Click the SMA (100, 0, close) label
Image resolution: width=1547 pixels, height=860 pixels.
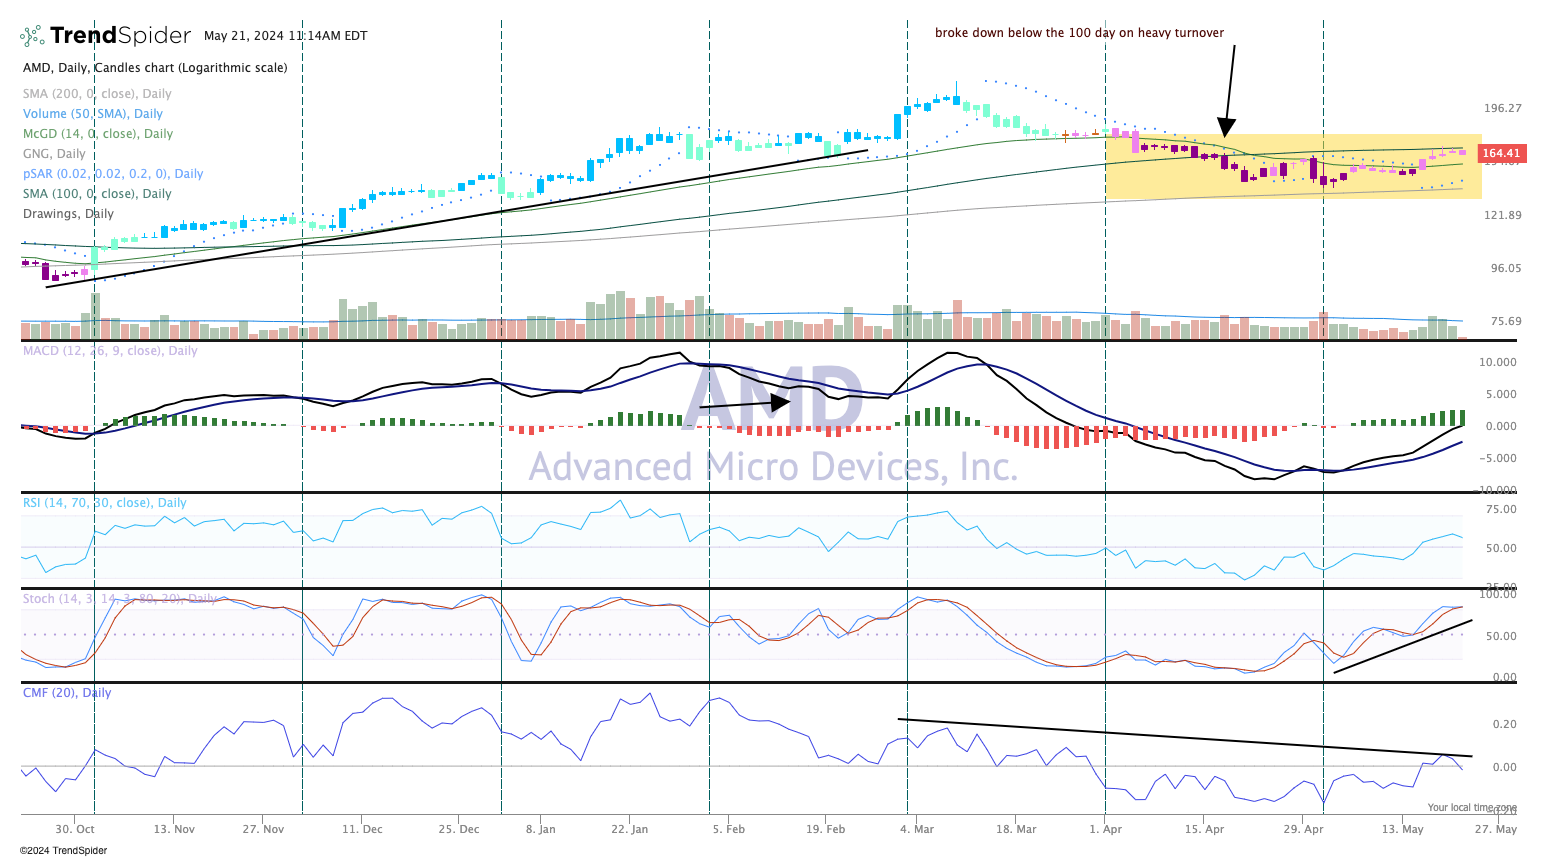point(97,194)
